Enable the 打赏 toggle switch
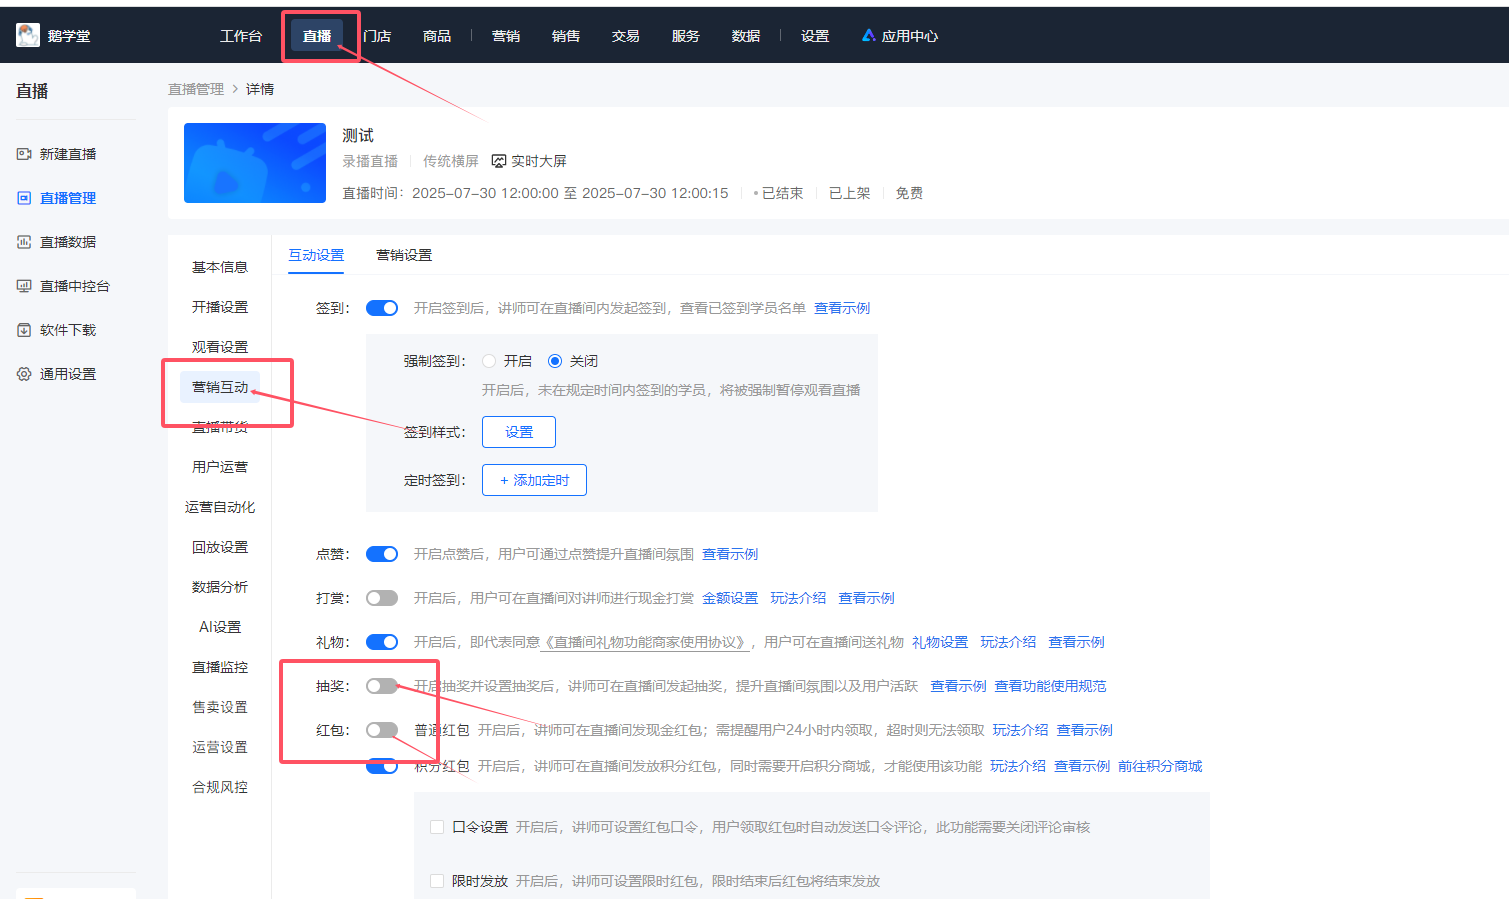Image resolution: width=1509 pixels, height=899 pixels. tap(382, 598)
